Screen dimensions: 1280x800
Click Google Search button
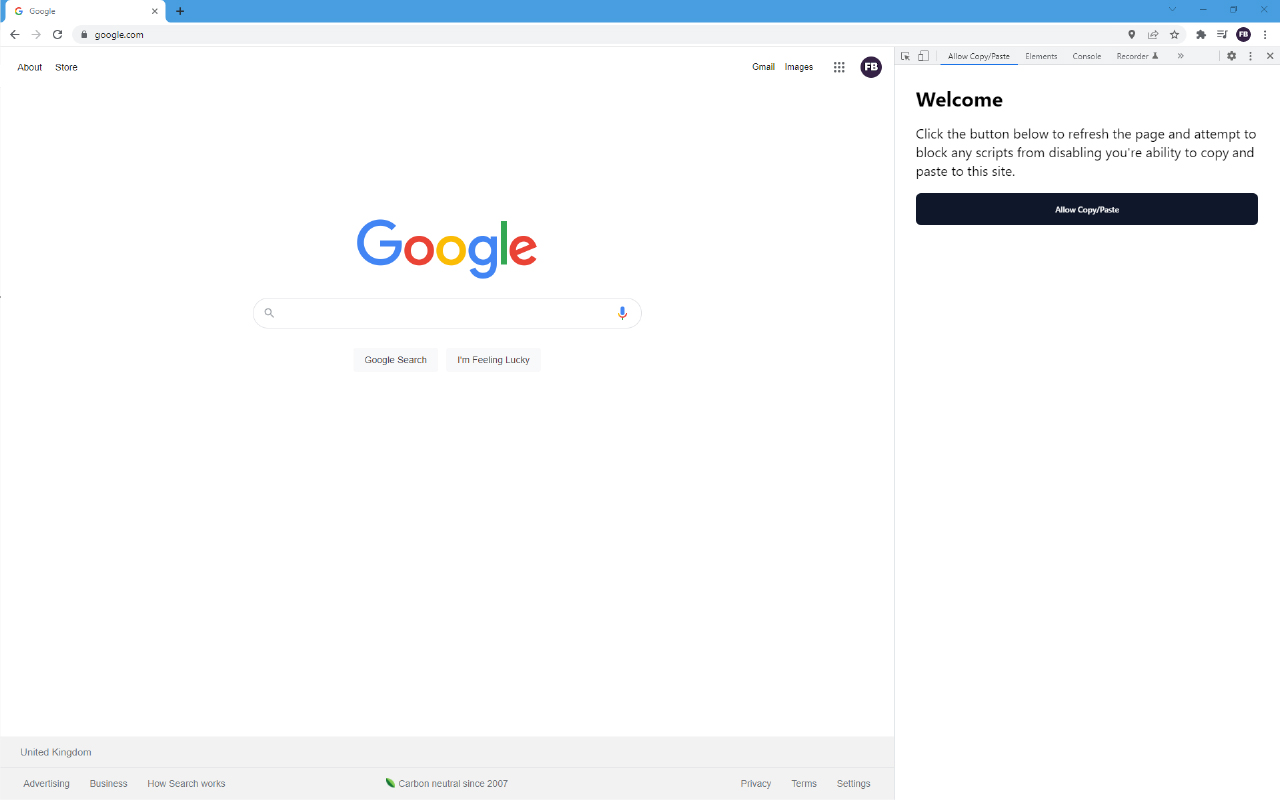tap(396, 360)
